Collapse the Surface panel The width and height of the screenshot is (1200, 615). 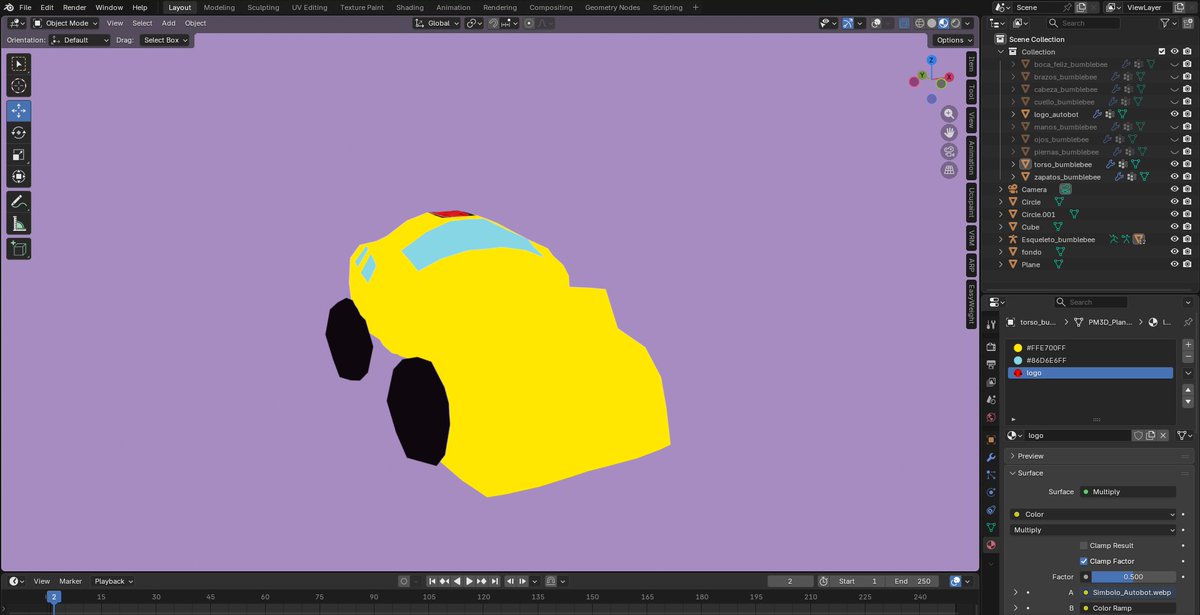[1100, 473]
